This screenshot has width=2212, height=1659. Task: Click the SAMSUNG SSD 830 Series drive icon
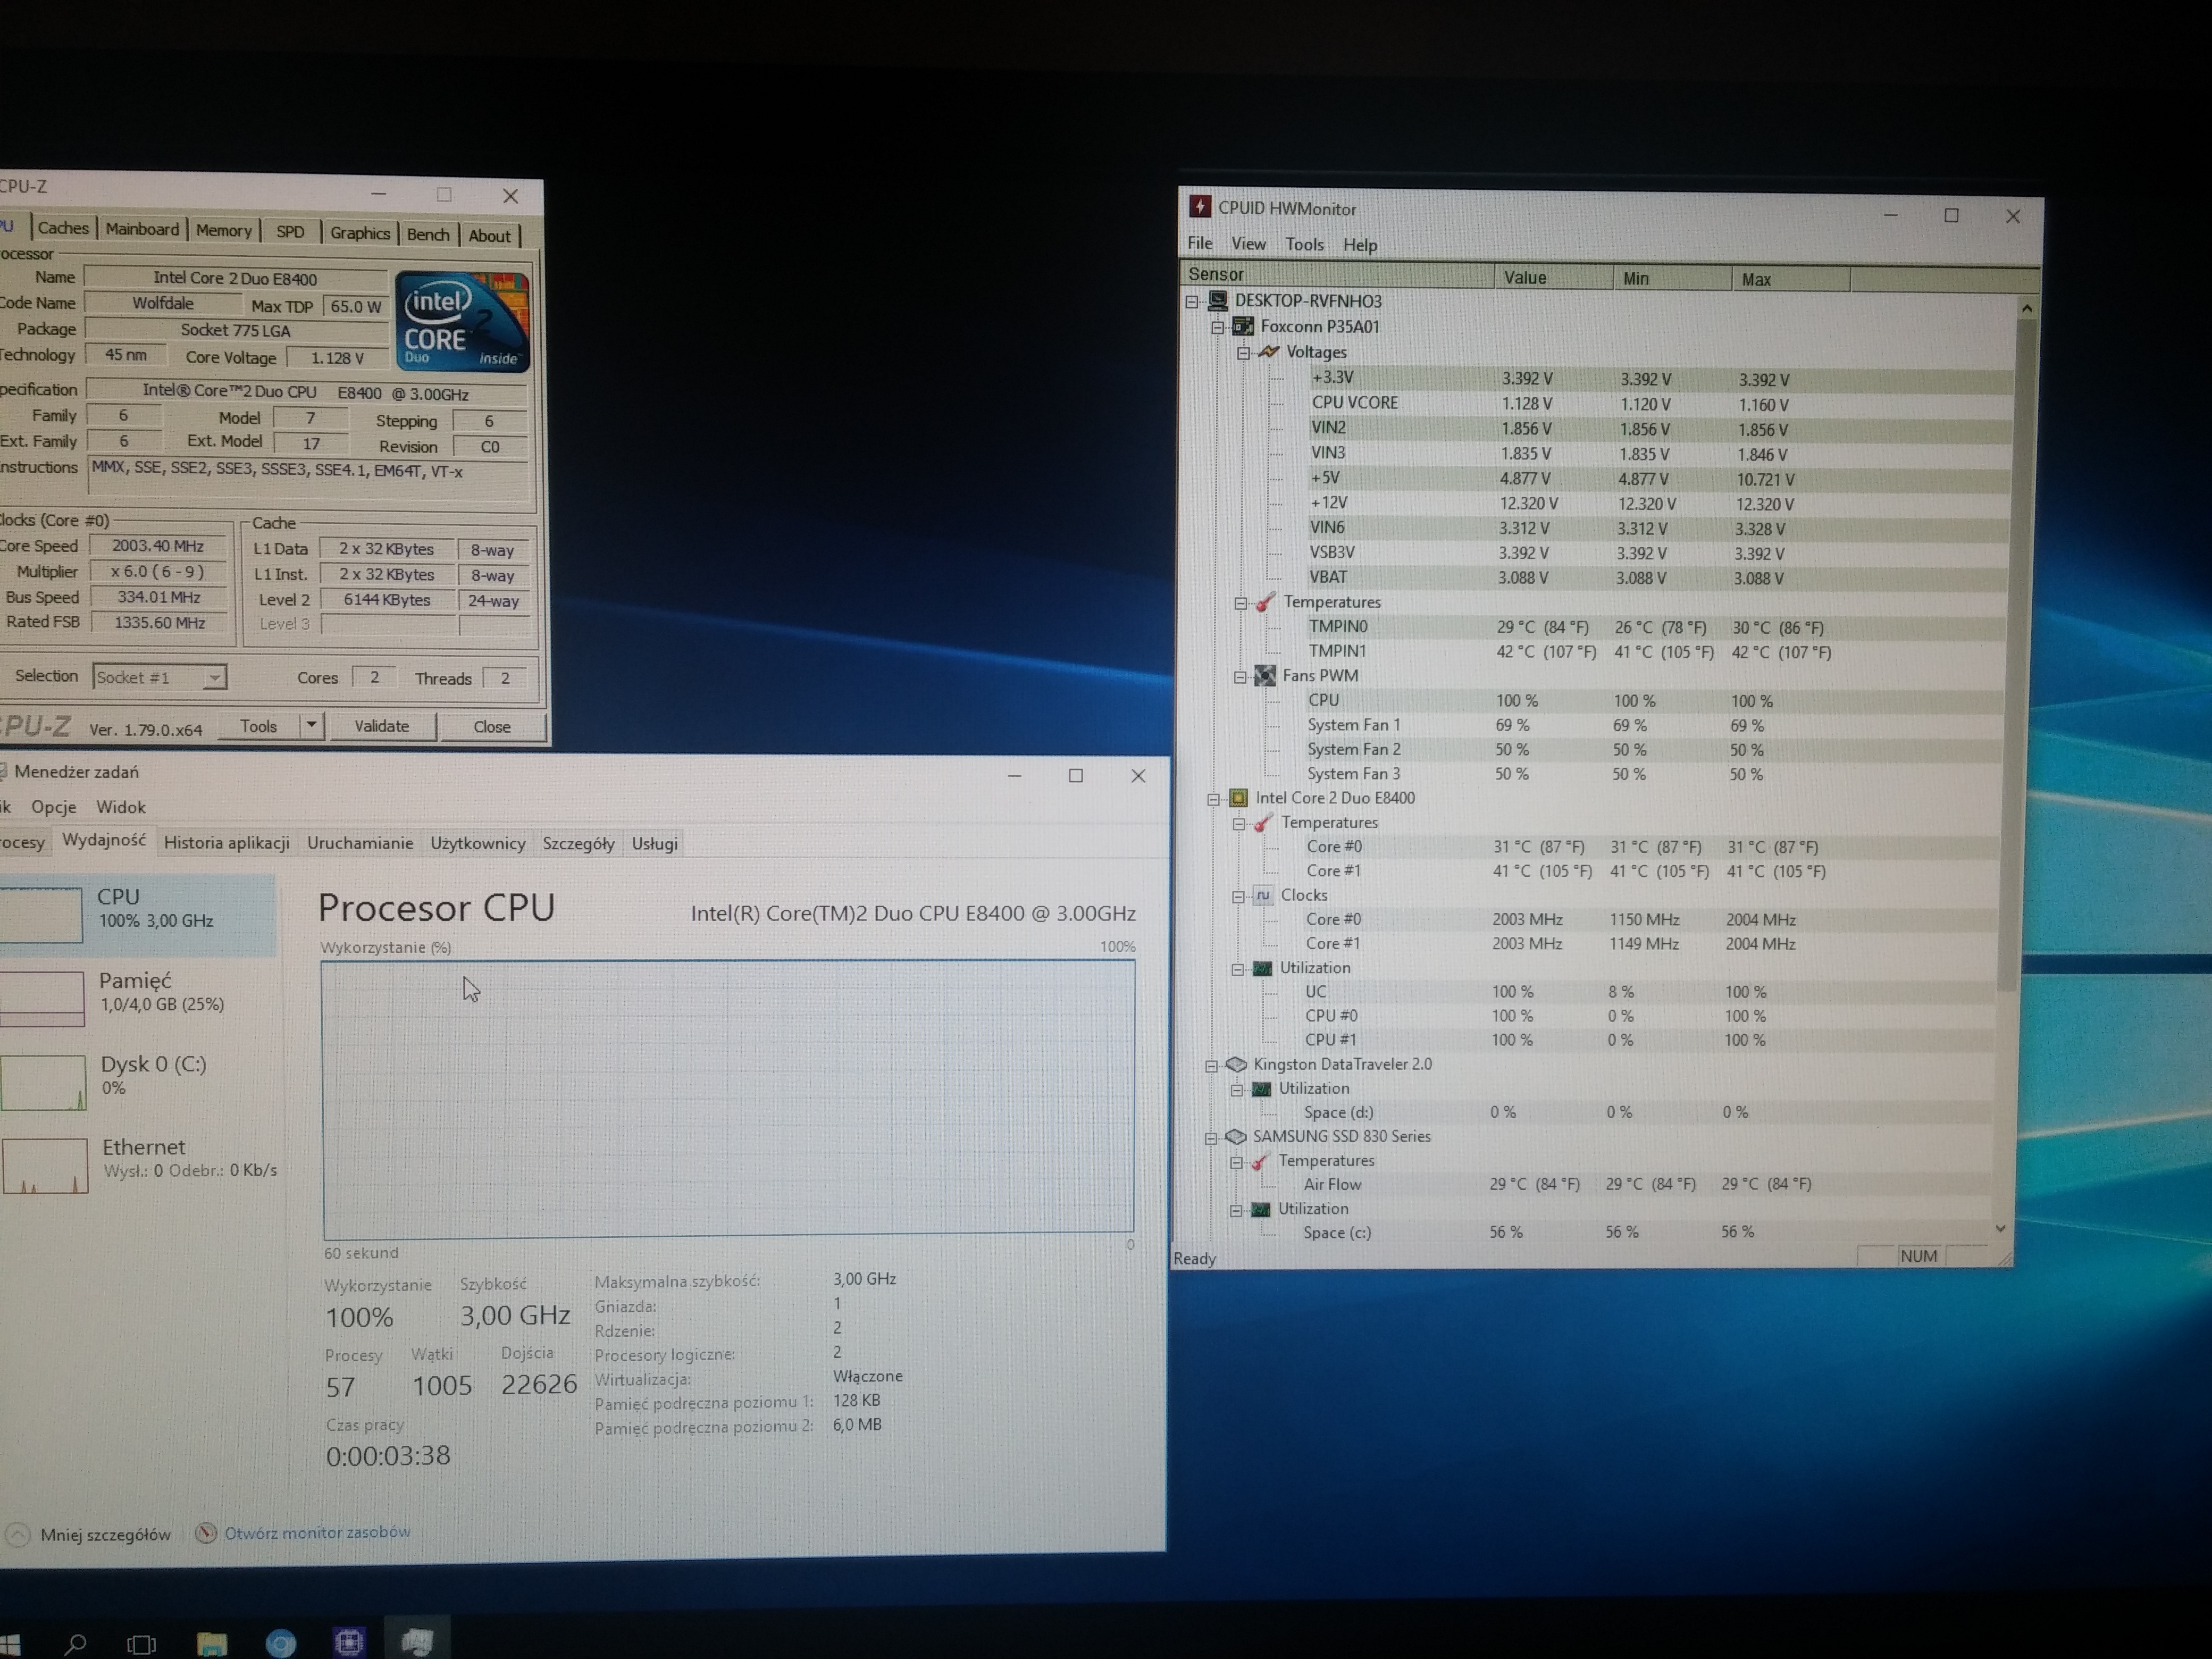click(1235, 1137)
